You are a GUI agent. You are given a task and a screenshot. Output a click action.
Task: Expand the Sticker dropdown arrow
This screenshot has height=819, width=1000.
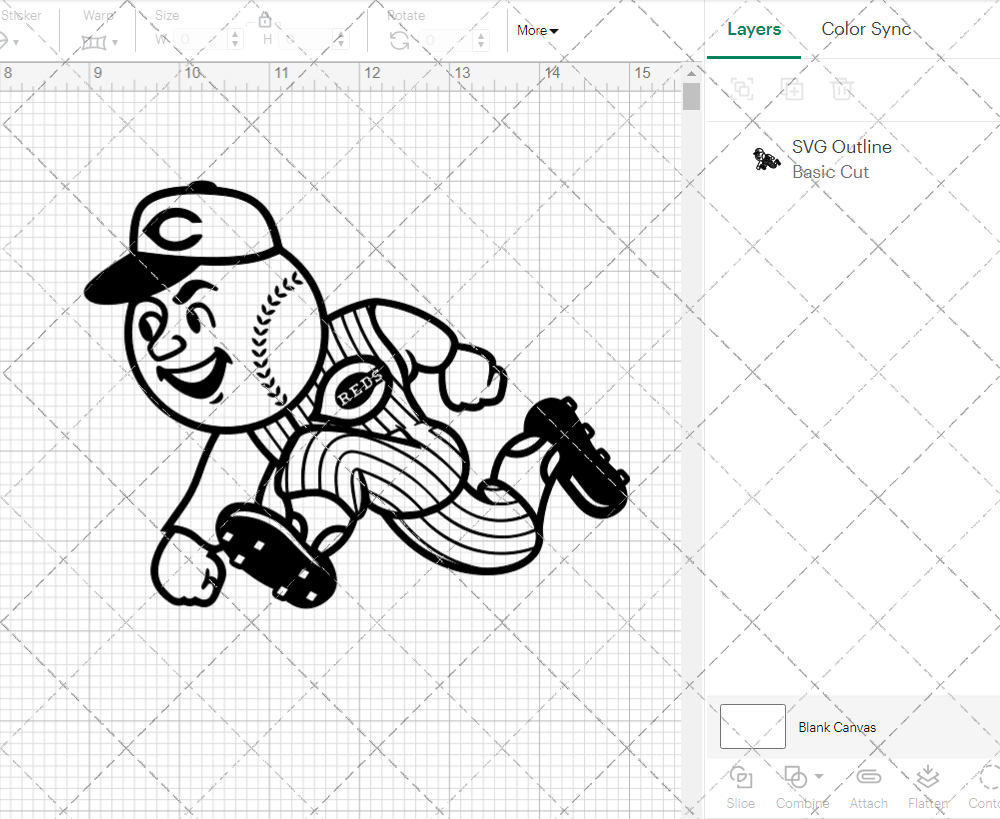[16, 43]
